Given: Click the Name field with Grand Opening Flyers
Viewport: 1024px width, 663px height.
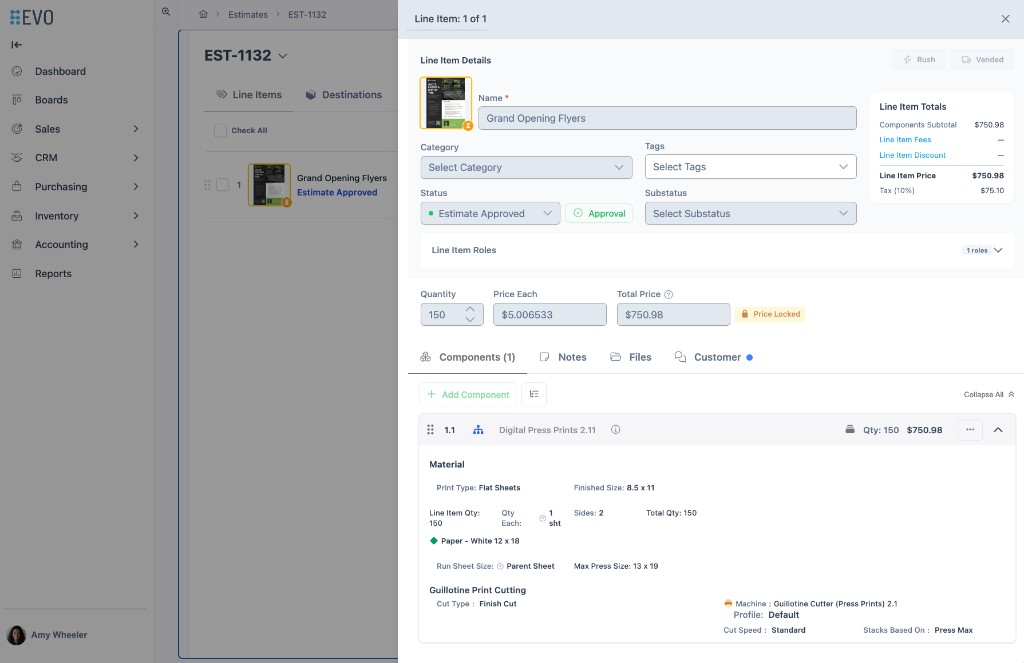Looking at the screenshot, I should point(667,118).
